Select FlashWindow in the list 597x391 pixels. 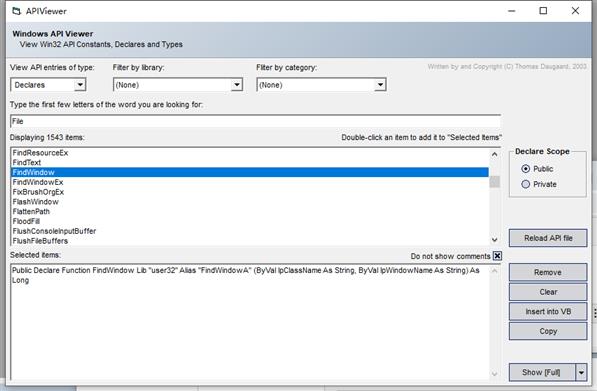250,202
